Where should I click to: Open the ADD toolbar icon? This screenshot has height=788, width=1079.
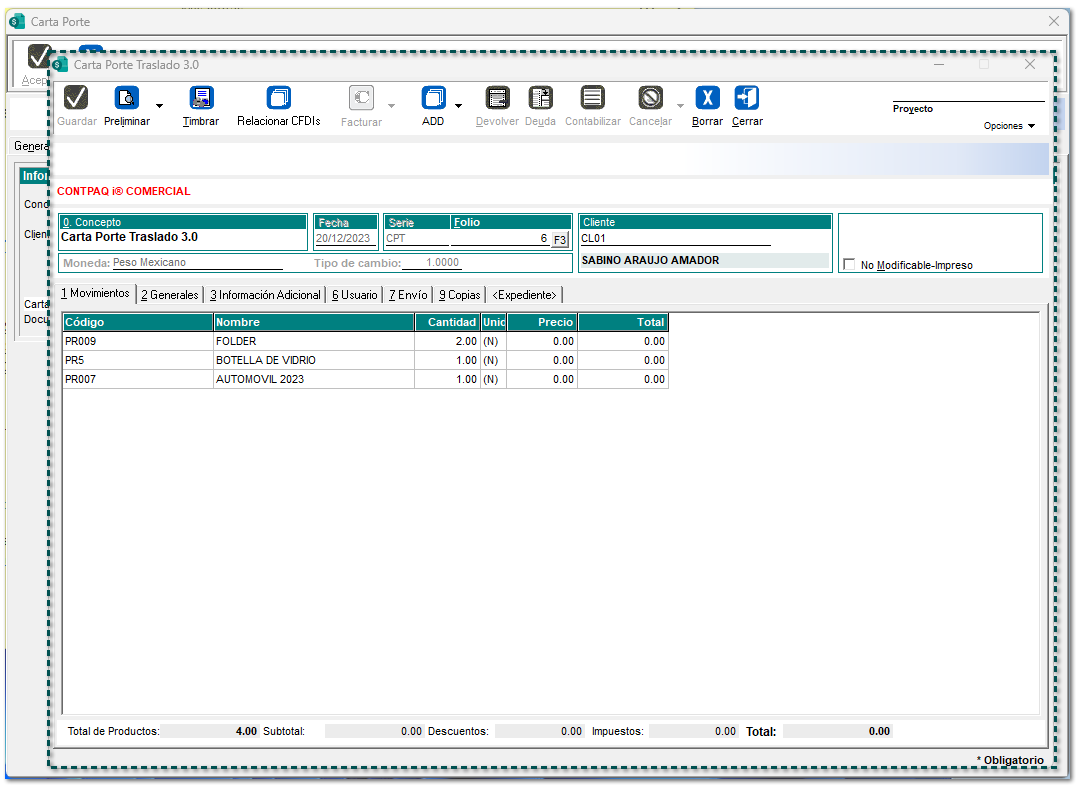click(x=433, y=98)
